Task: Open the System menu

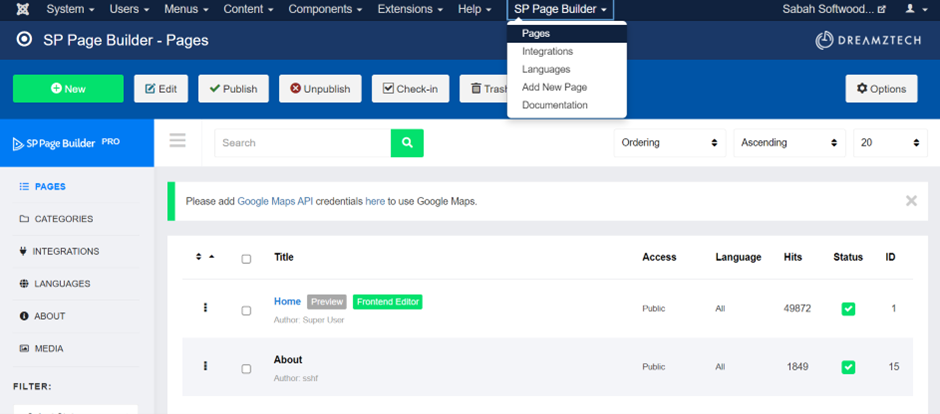Action: pos(70,9)
